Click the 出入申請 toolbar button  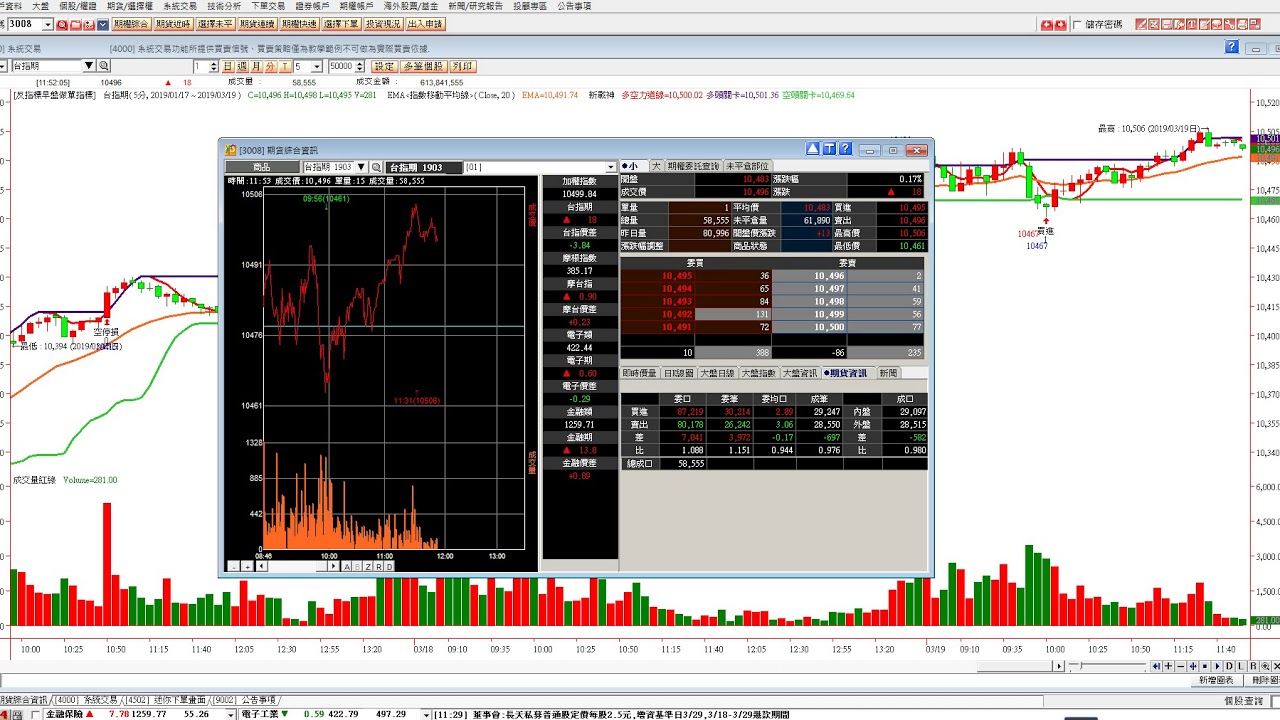pyautogui.click(x=425, y=24)
